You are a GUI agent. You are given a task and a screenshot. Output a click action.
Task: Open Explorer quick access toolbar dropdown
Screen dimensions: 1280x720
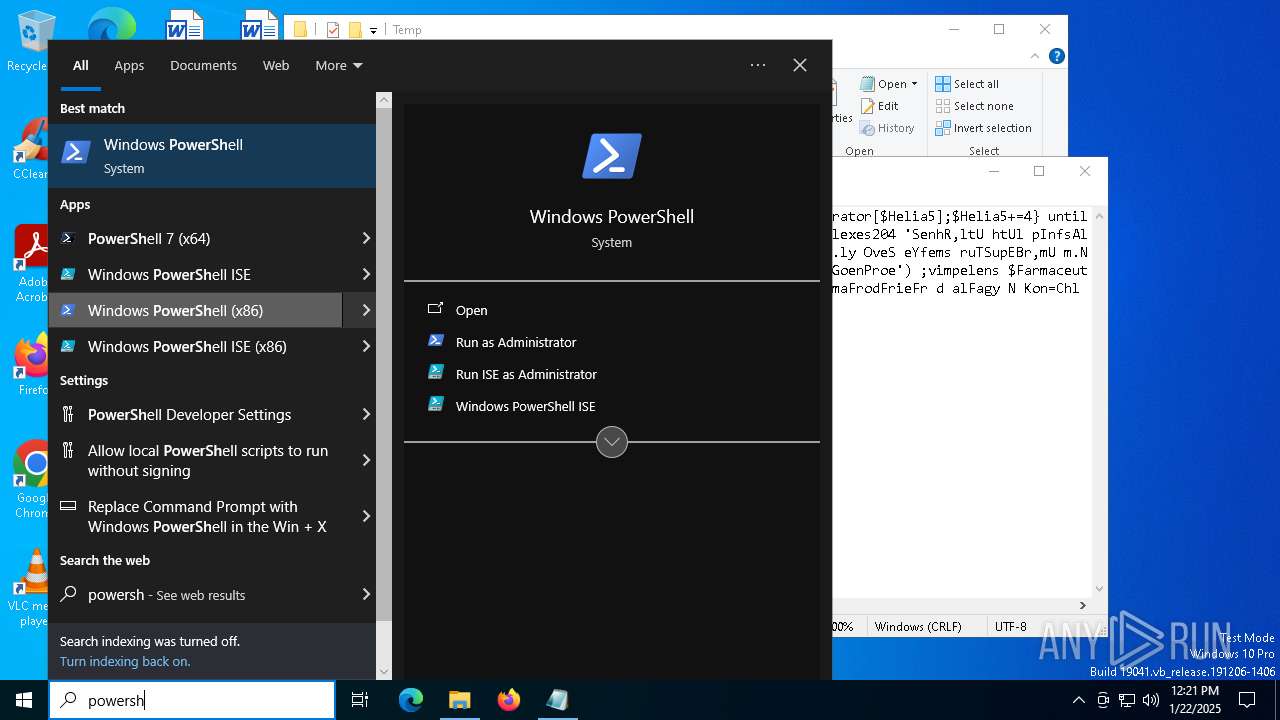(373, 30)
